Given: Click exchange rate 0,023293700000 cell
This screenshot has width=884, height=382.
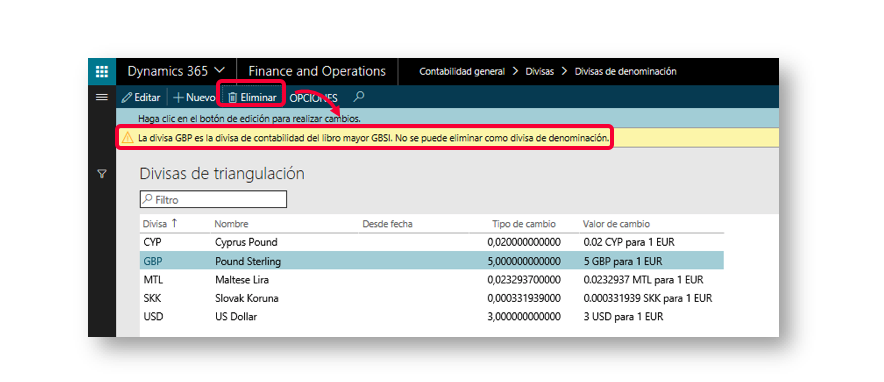Looking at the screenshot, I should point(524,279).
